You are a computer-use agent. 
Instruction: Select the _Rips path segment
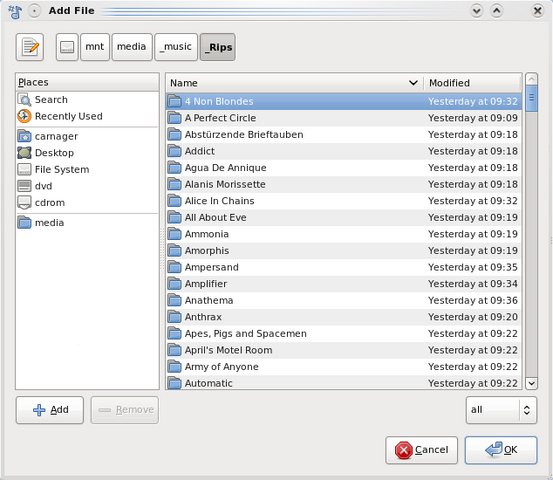point(218,47)
